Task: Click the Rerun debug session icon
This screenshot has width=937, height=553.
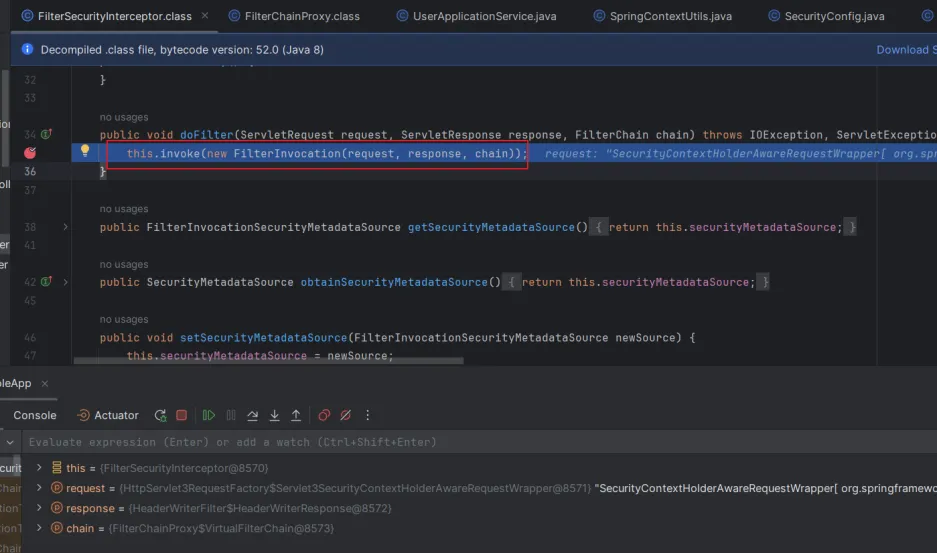Action: 160,415
